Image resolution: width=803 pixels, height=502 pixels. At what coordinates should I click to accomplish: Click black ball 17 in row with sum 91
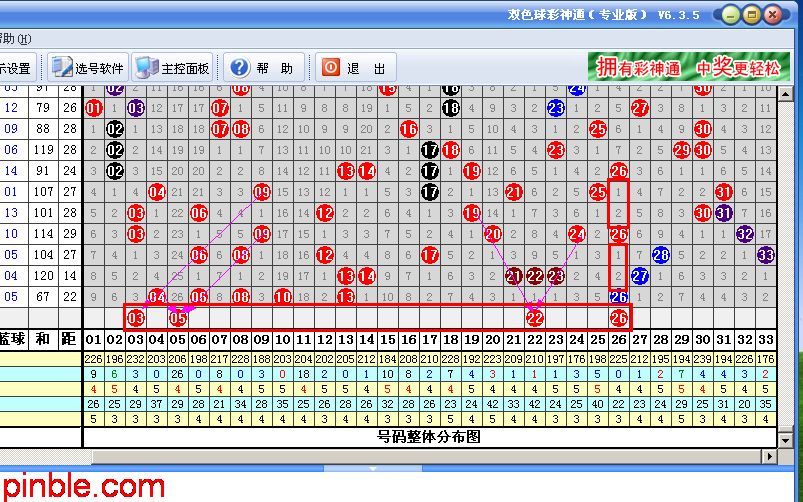[430, 171]
